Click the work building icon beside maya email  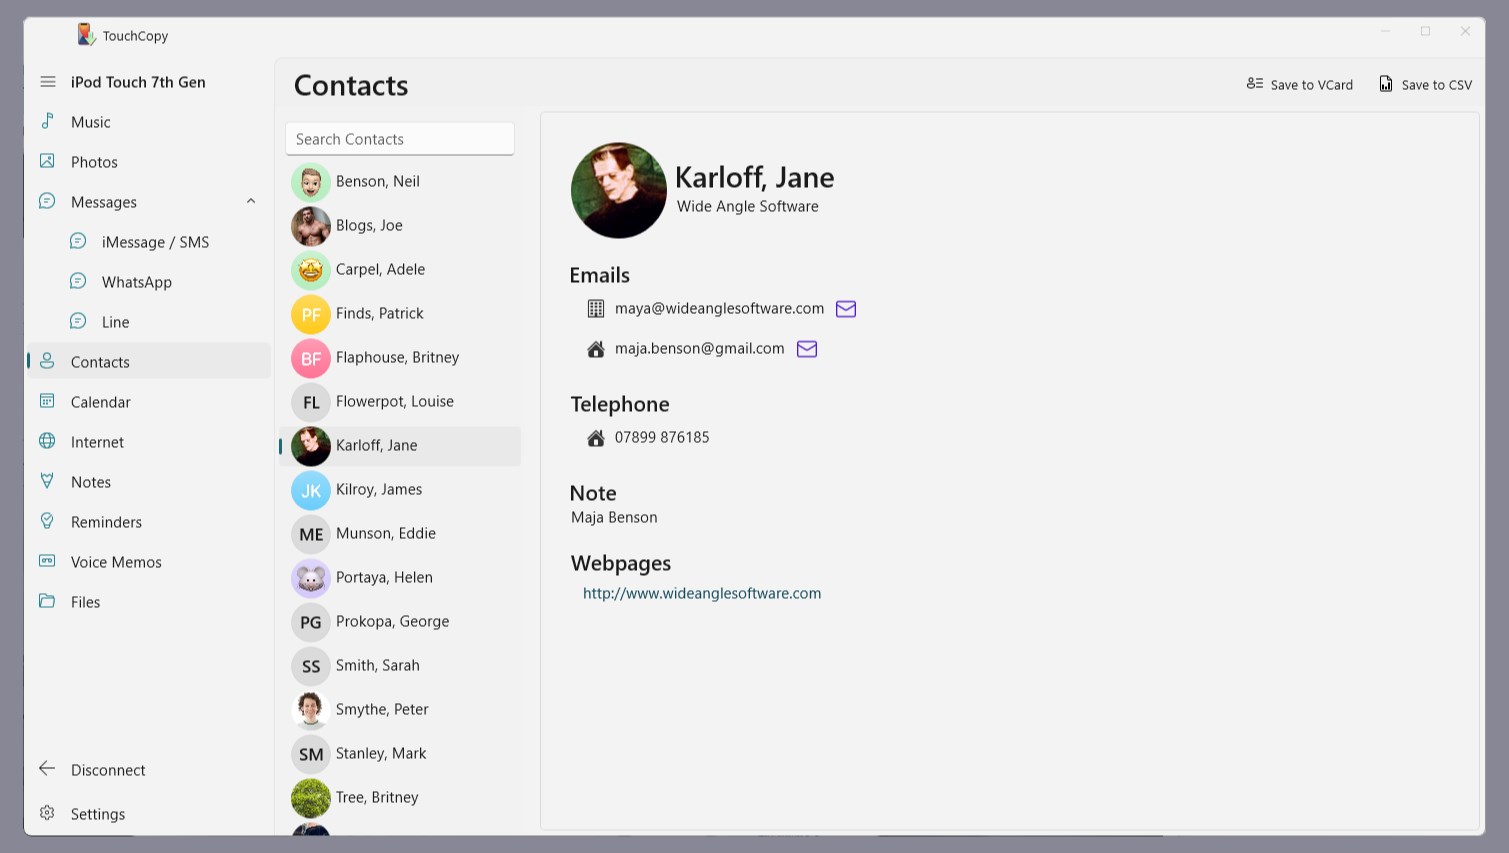pyautogui.click(x=596, y=309)
